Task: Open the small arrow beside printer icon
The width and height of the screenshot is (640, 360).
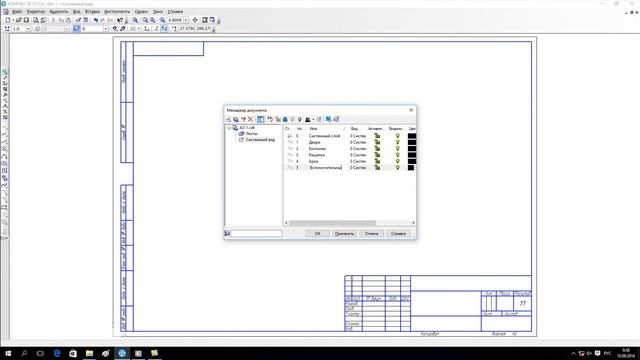Action: click(313, 119)
